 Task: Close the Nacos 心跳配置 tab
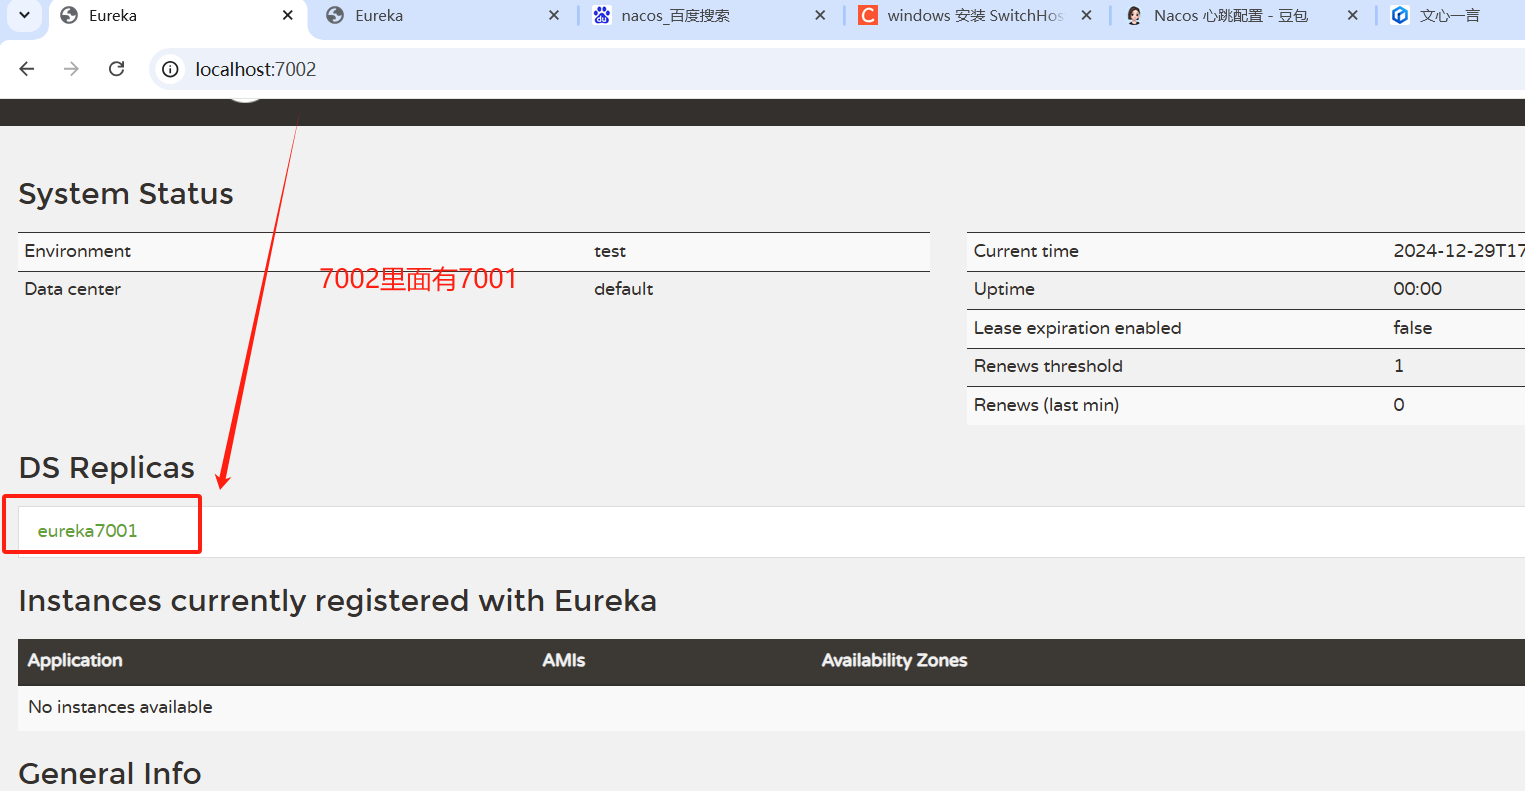(1352, 16)
